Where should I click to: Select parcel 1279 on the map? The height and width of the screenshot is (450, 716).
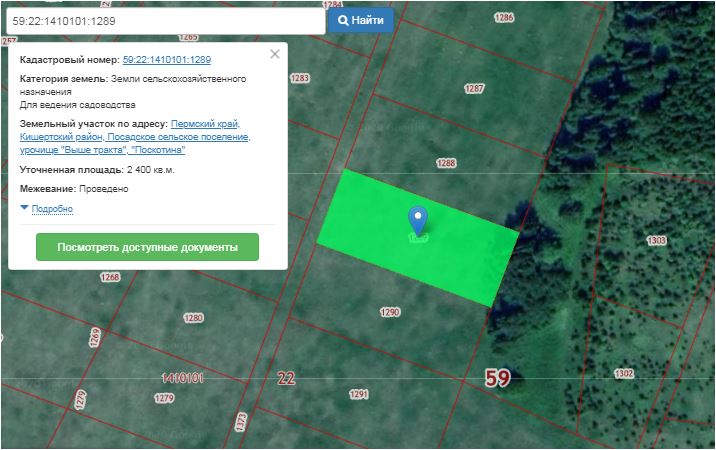165,398
